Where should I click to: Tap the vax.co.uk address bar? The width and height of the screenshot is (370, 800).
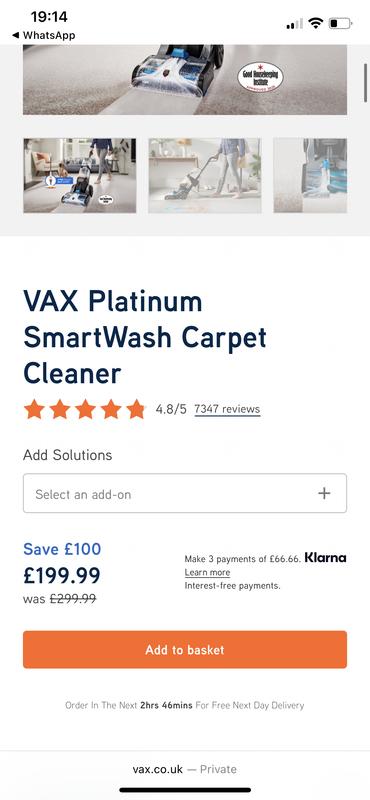tap(185, 769)
